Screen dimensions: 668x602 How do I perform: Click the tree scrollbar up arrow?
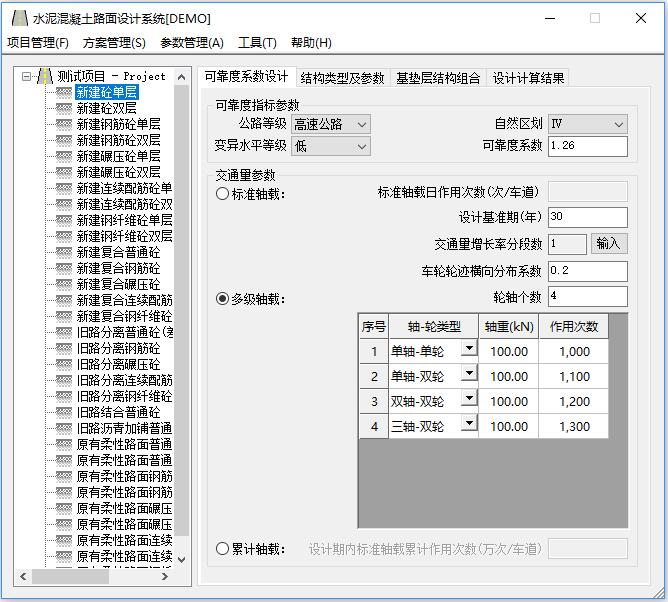click(181, 77)
